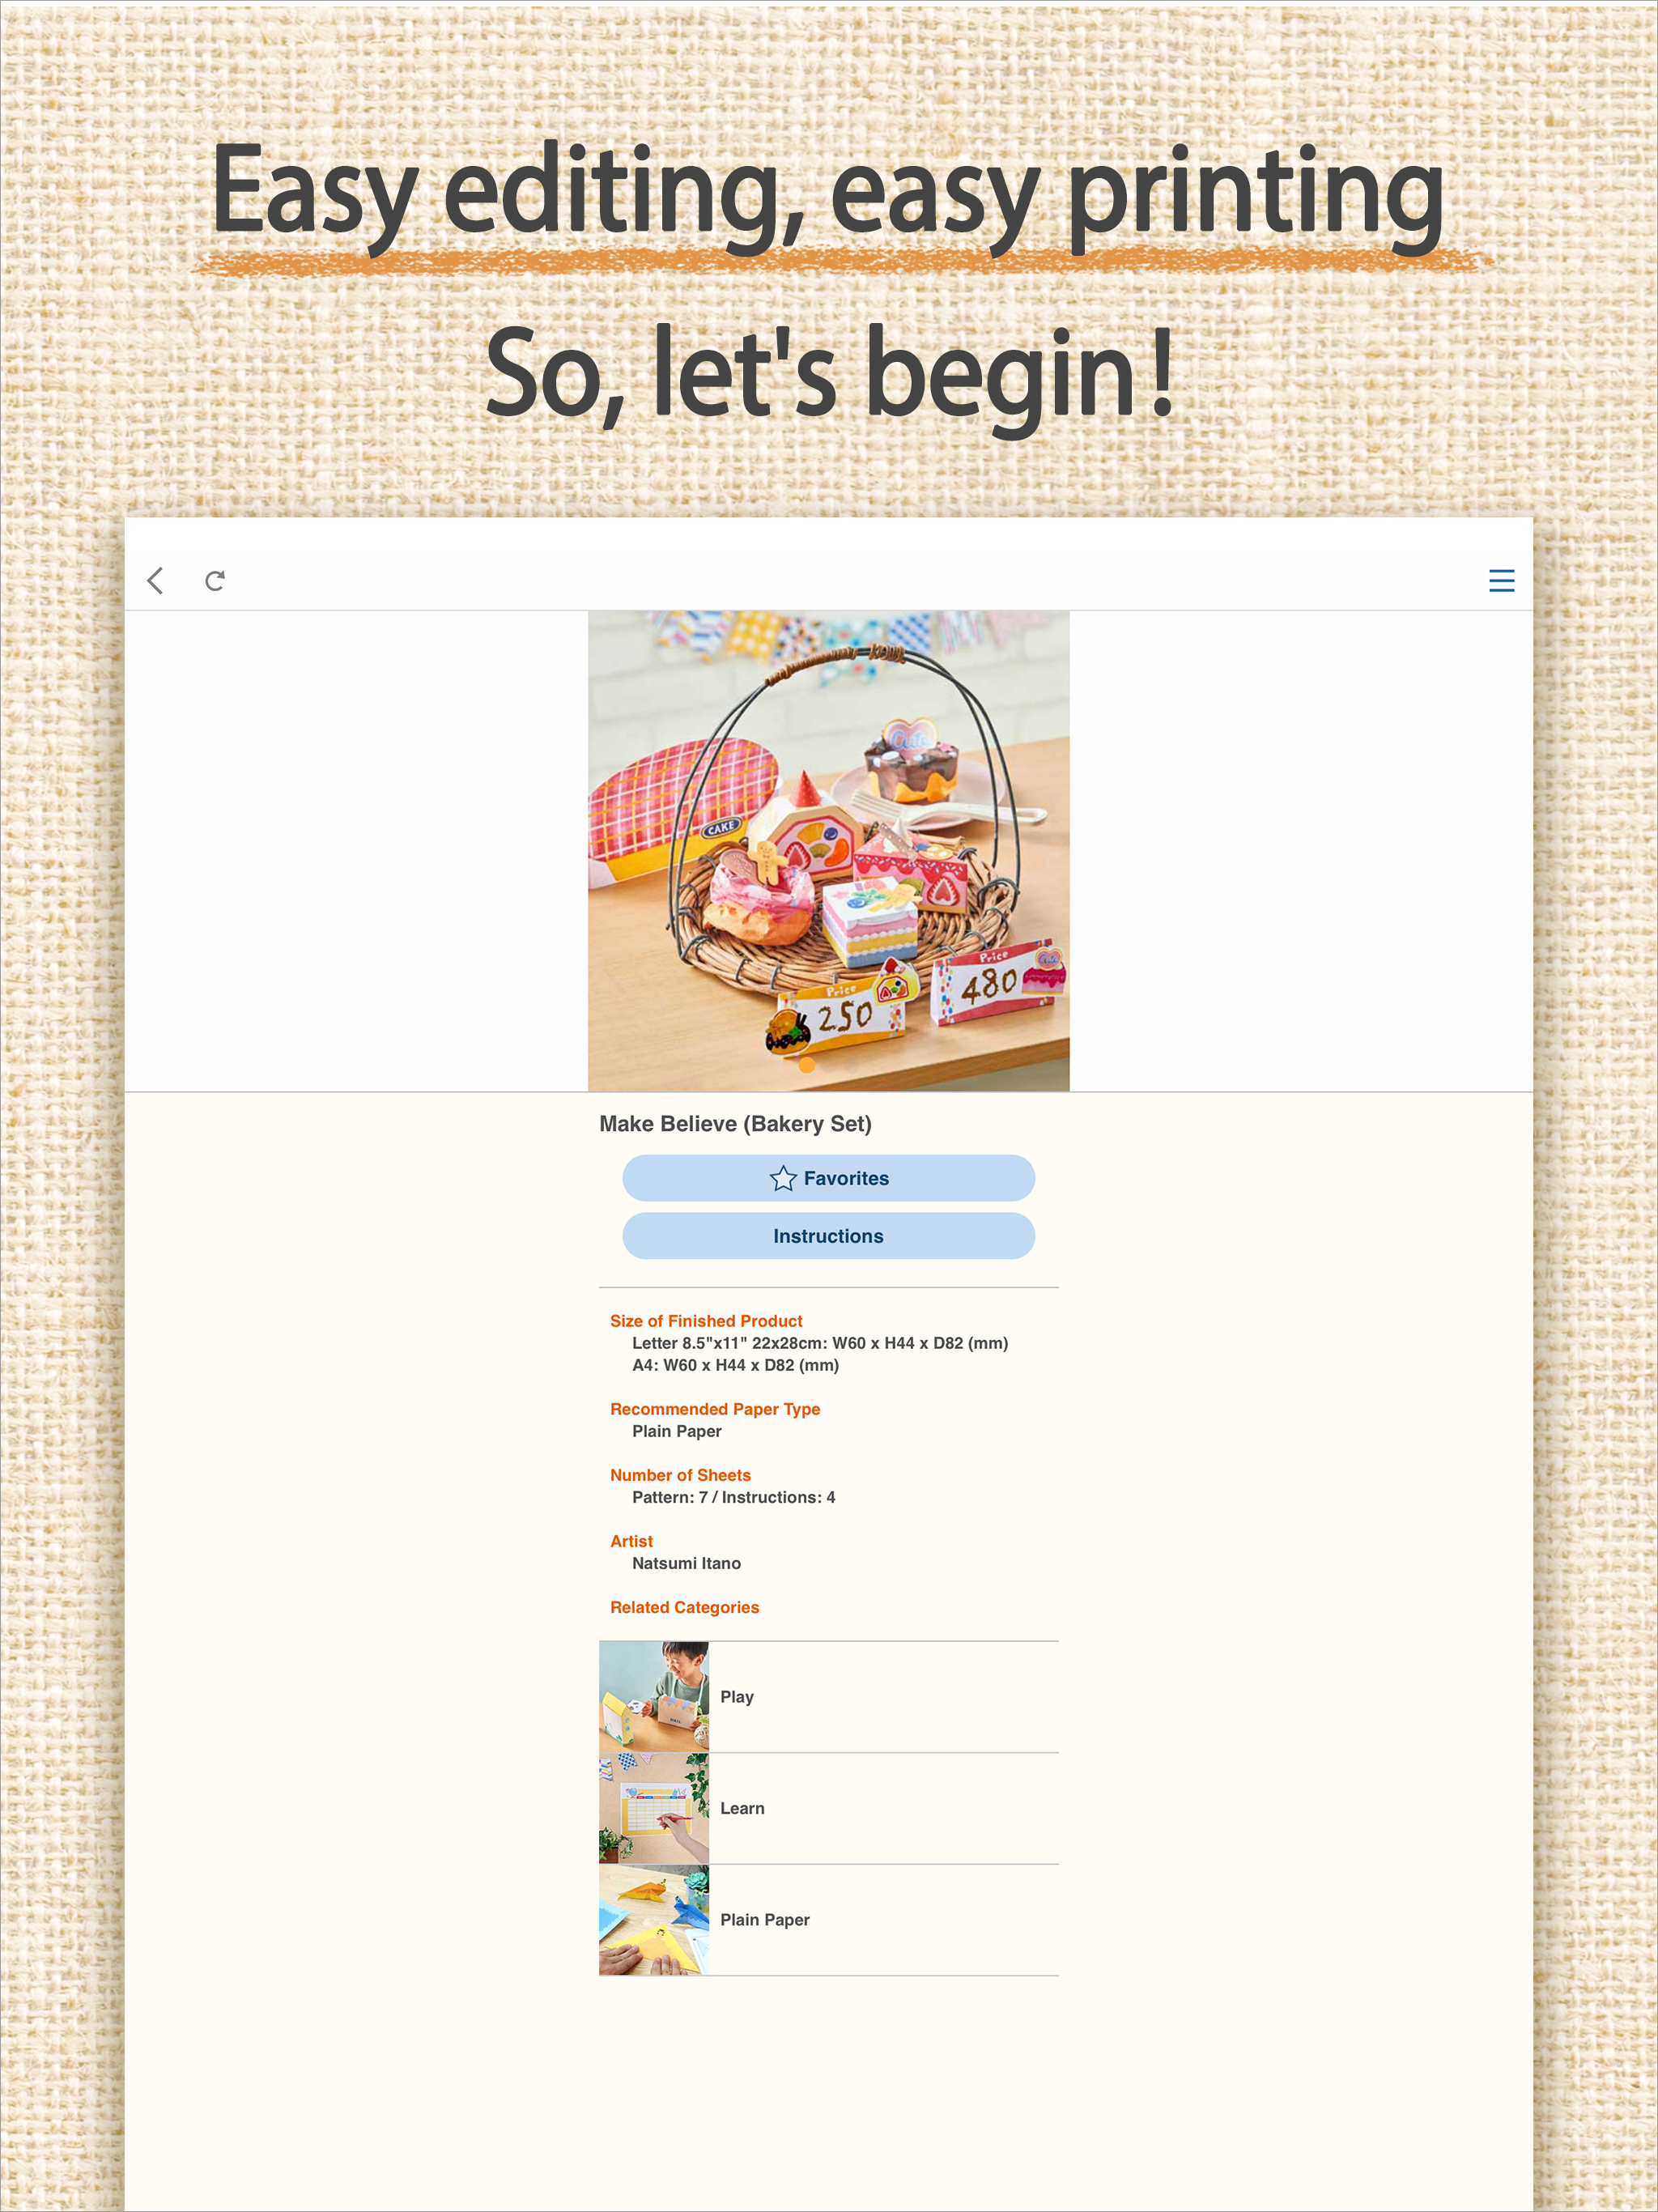Click the Make Believe (Bakery Set) title
1658x2212 pixels.
point(735,1124)
